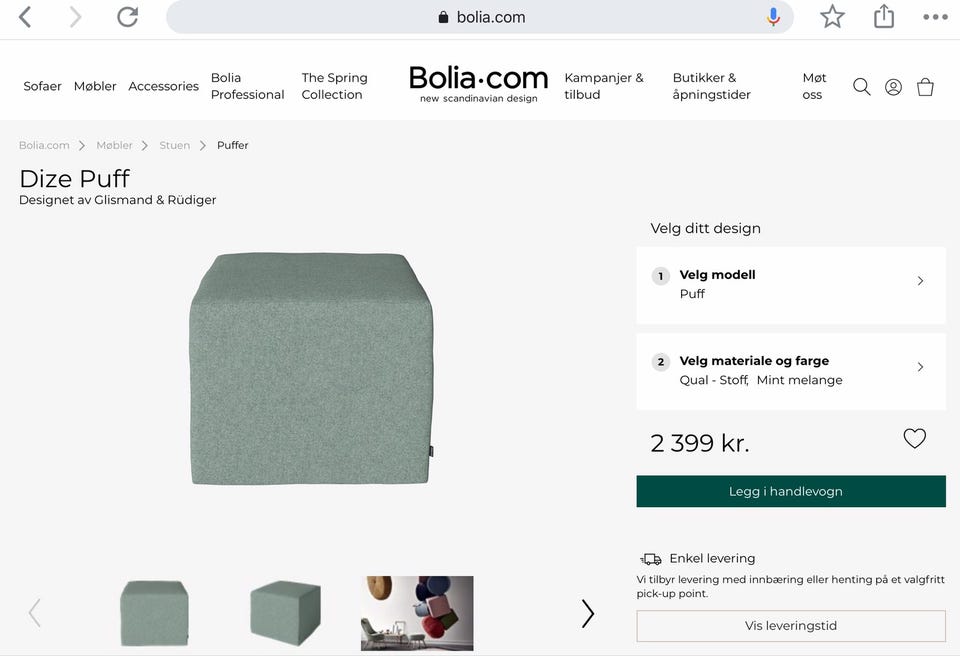Open The Spring Collection menu
Image resolution: width=960 pixels, height=656 pixels.
[x=334, y=86]
